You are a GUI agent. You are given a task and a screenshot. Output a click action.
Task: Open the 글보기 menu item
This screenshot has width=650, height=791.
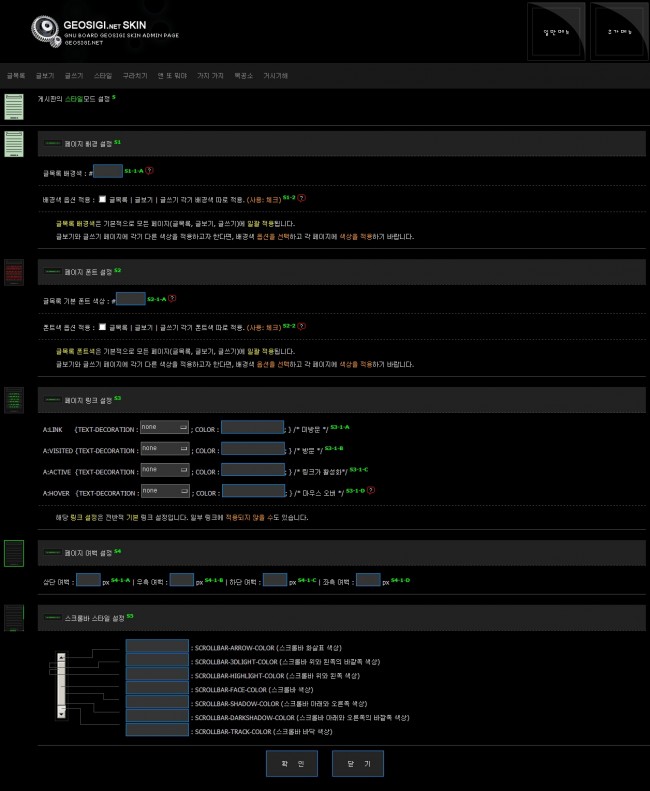[x=45, y=76]
